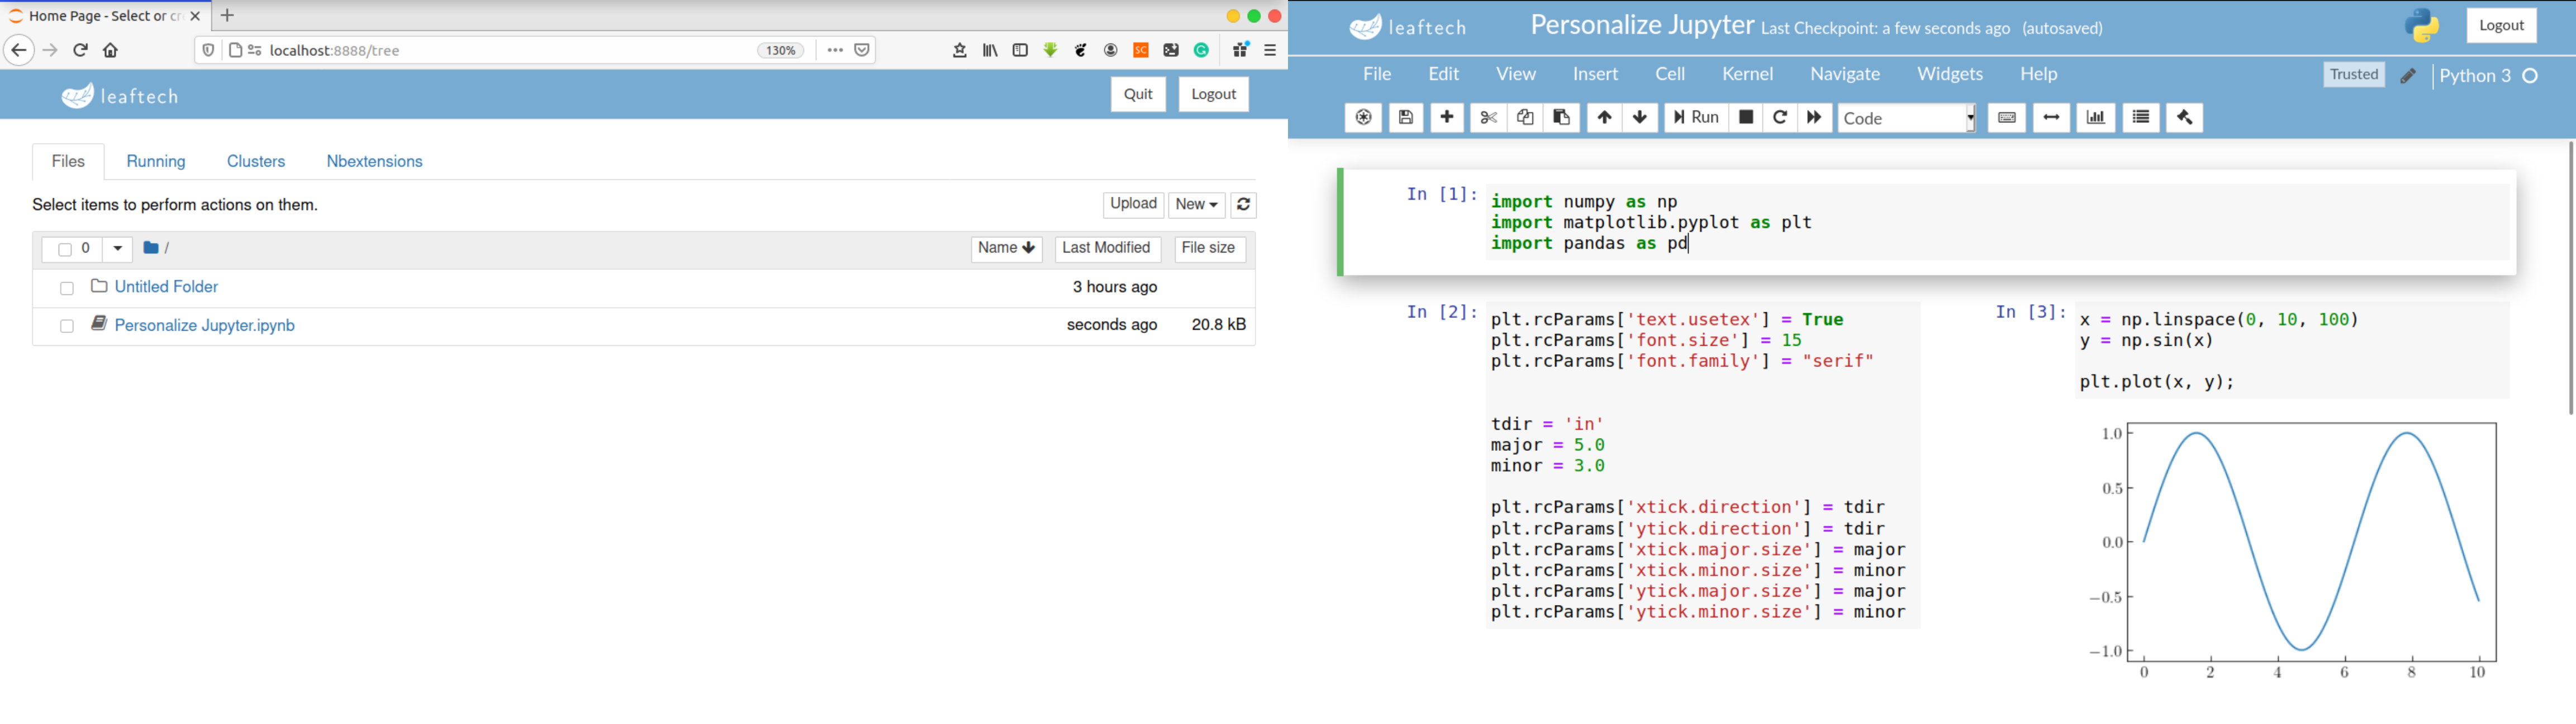
Task: Toggle table of contents list icon
Action: (2141, 118)
